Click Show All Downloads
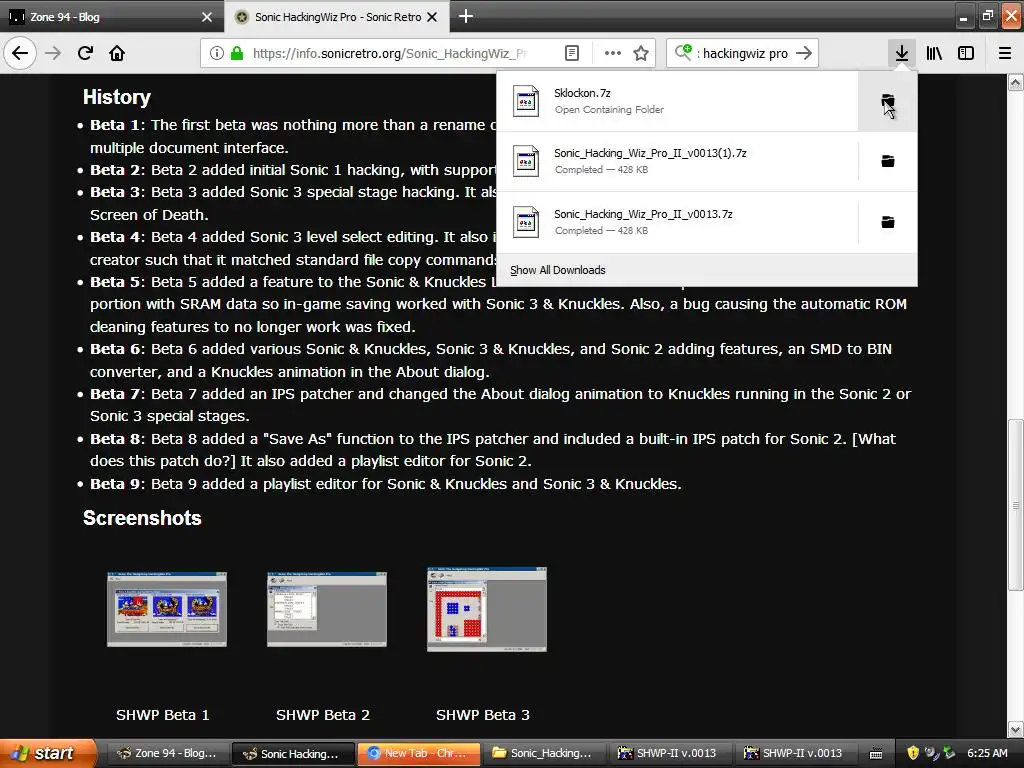The width and height of the screenshot is (1024, 768). [x=558, y=270]
